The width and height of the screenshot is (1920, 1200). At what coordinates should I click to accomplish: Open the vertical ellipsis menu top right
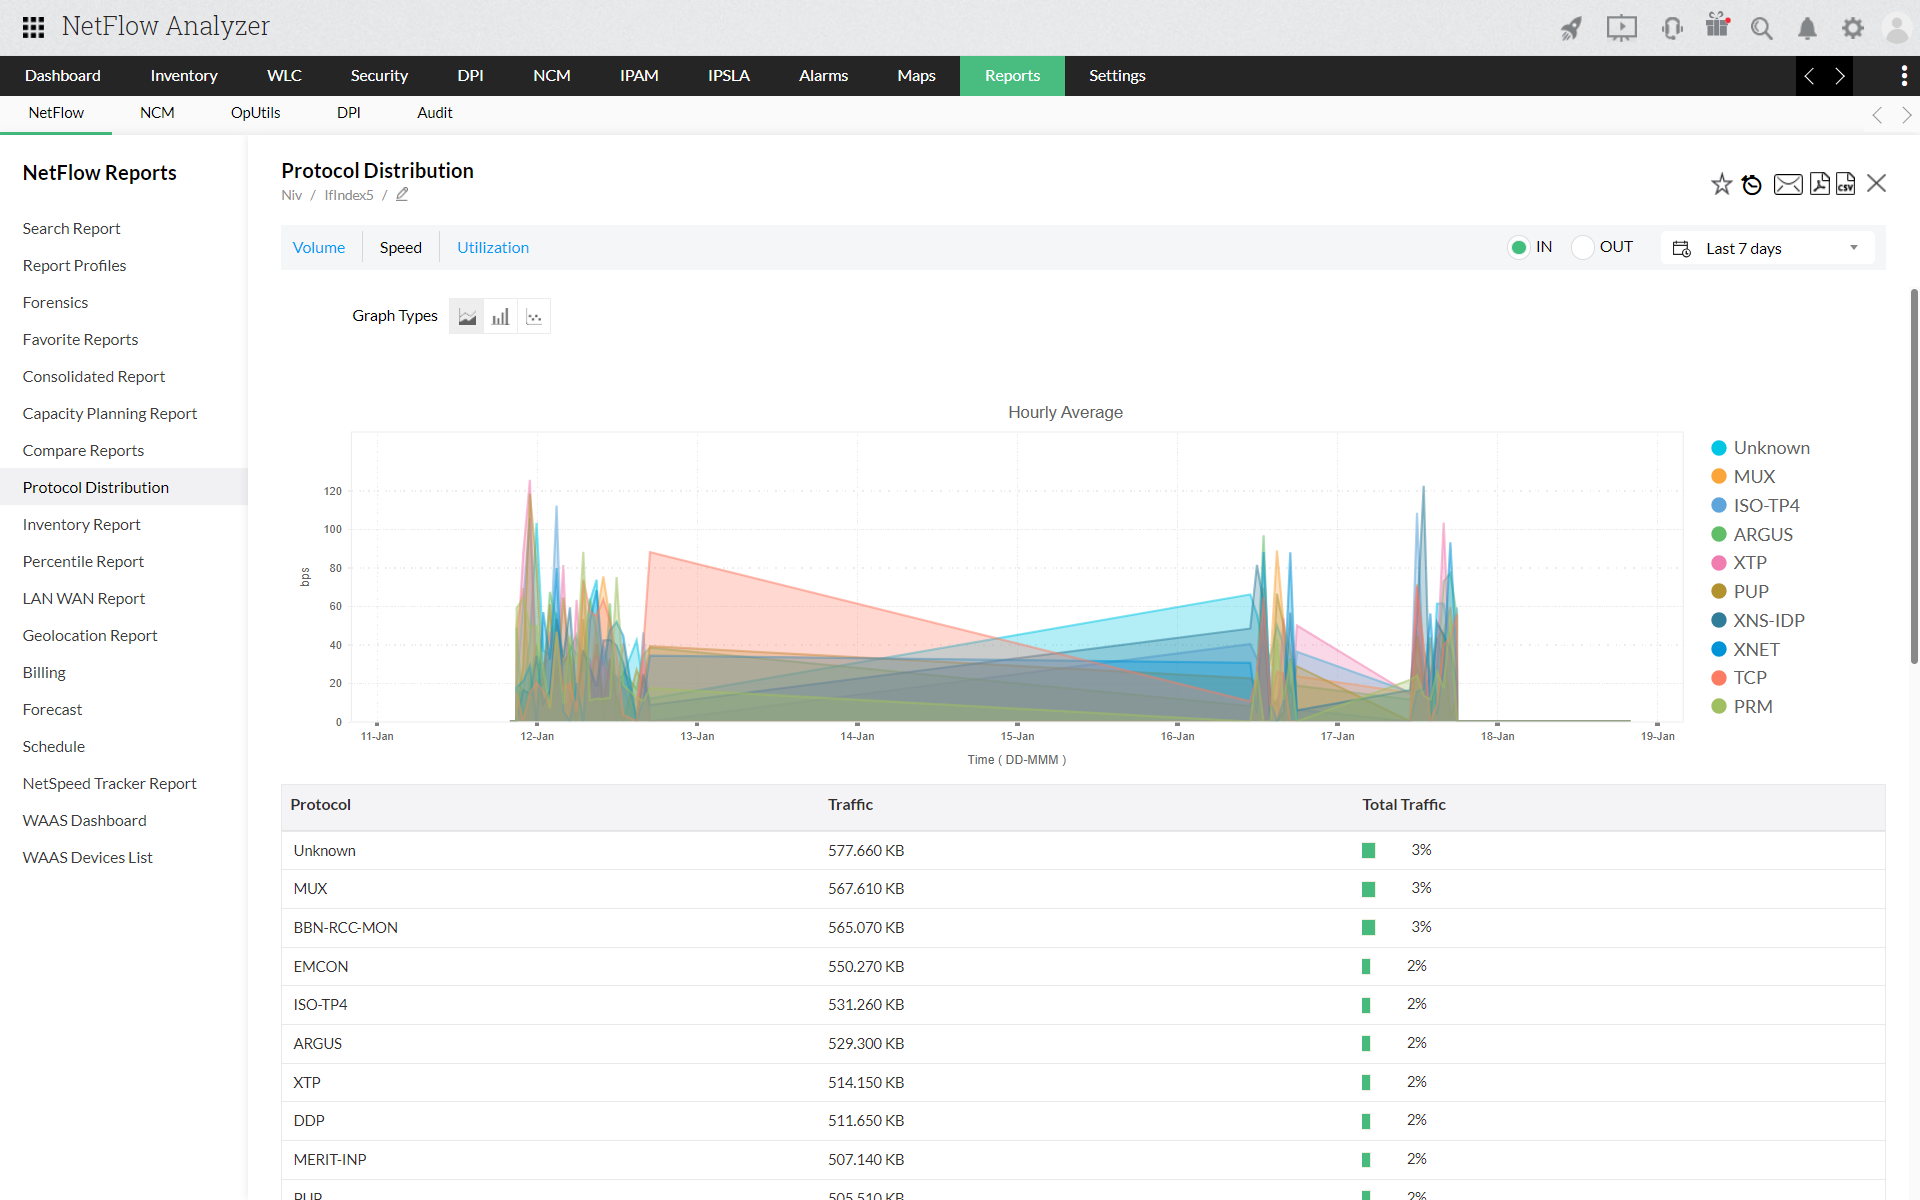coord(1905,76)
